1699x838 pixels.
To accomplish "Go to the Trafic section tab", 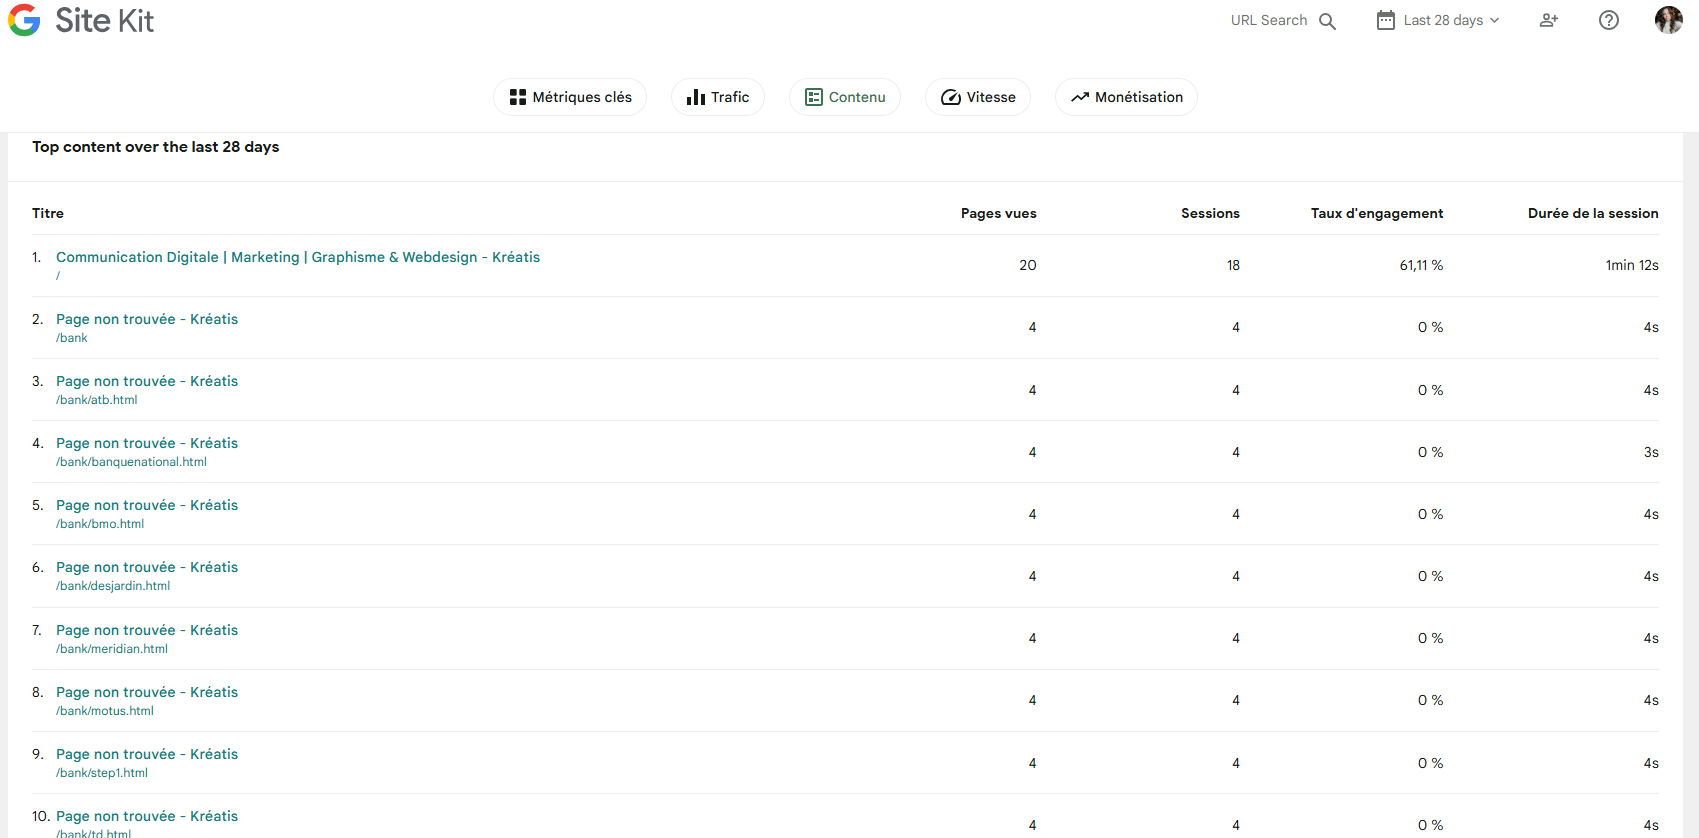I will [x=717, y=97].
